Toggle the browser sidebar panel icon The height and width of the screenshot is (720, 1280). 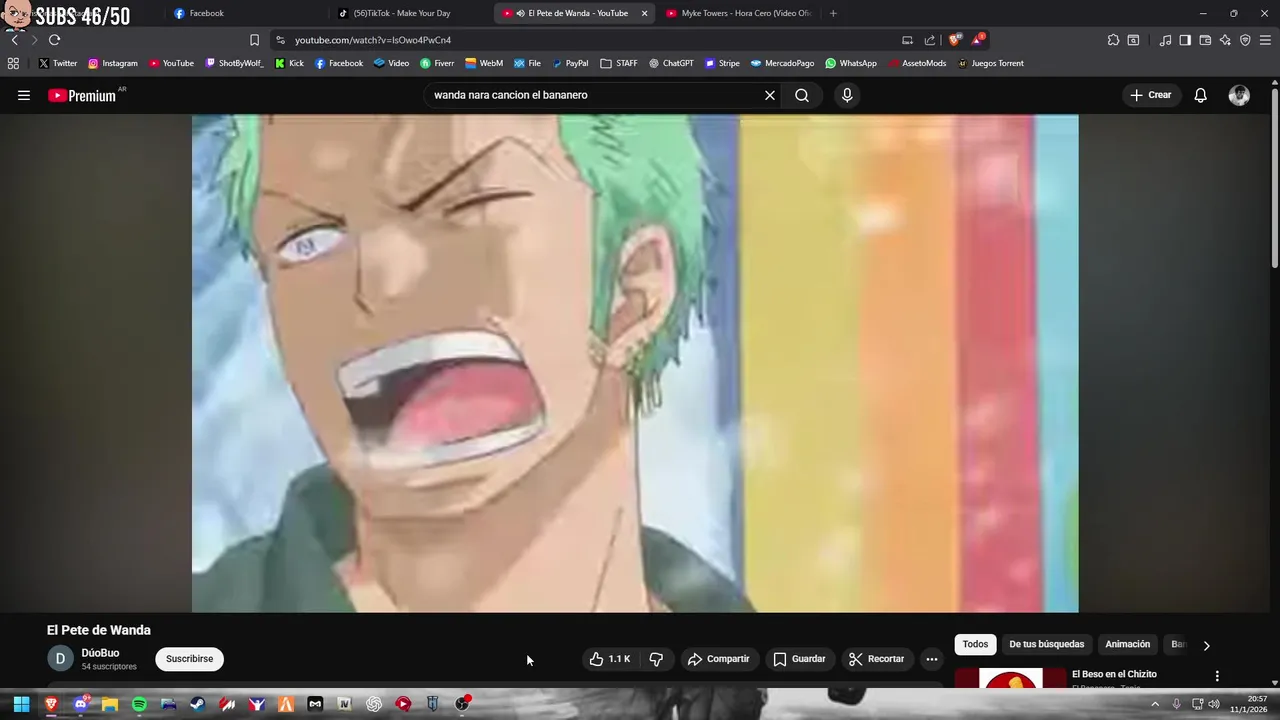(1185, 40)
